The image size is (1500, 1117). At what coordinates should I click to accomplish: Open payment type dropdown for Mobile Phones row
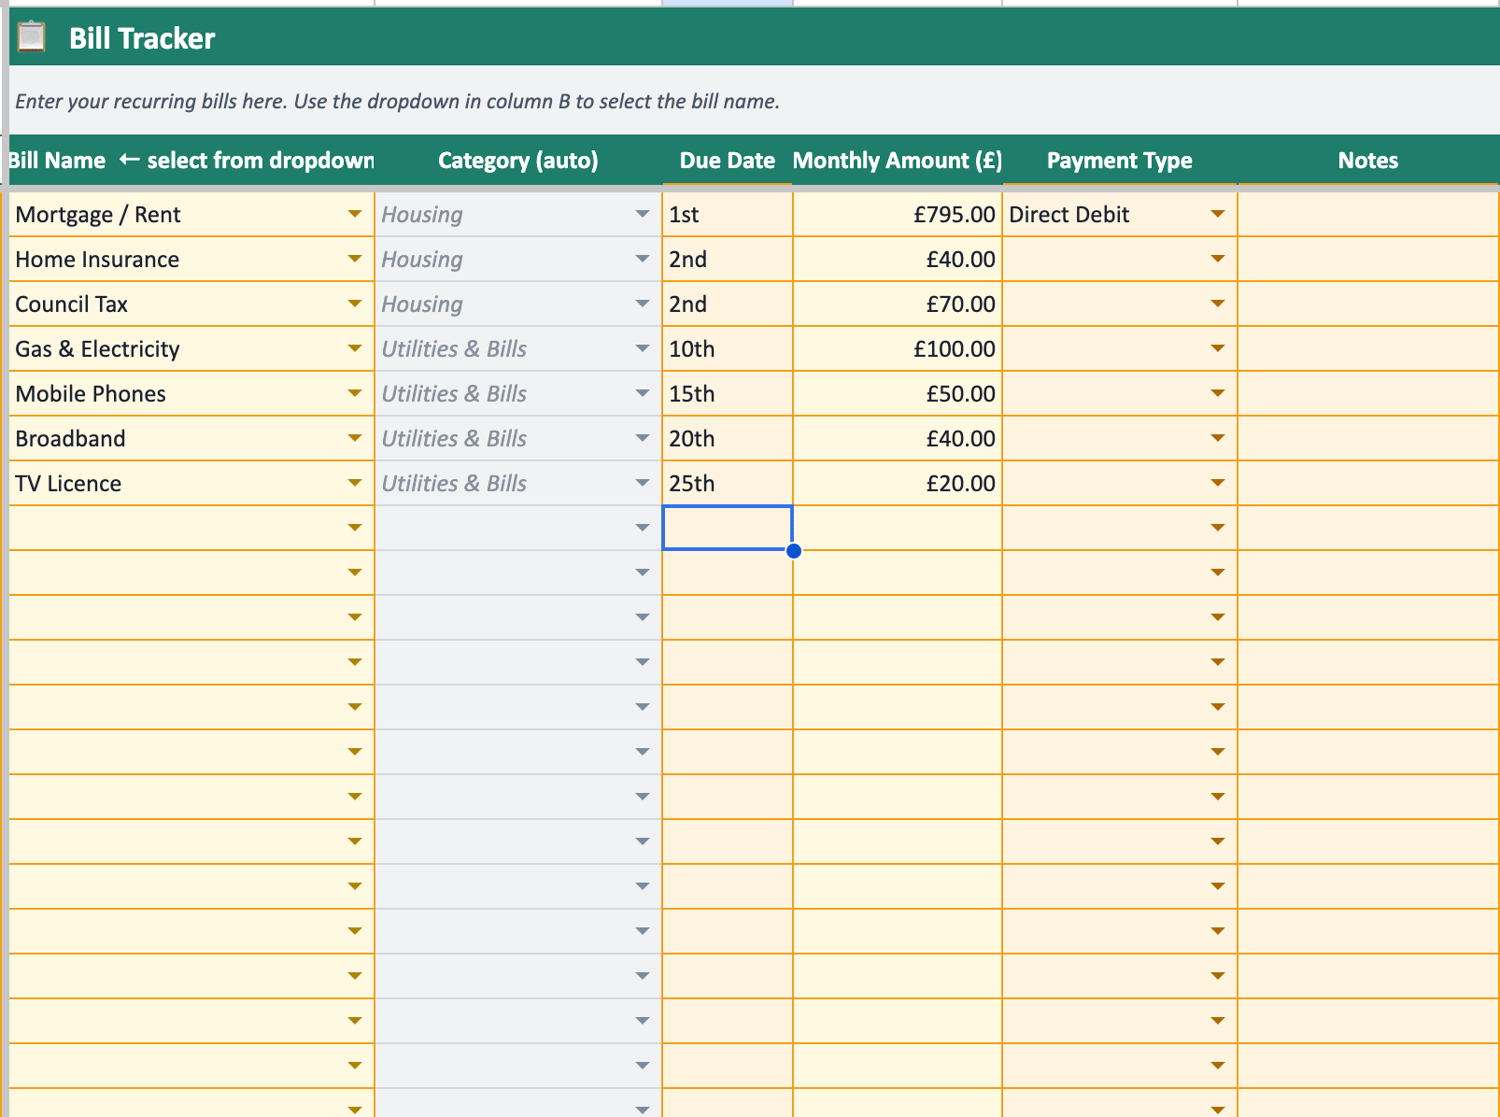pyautogui.click(x=1217, y=393)
